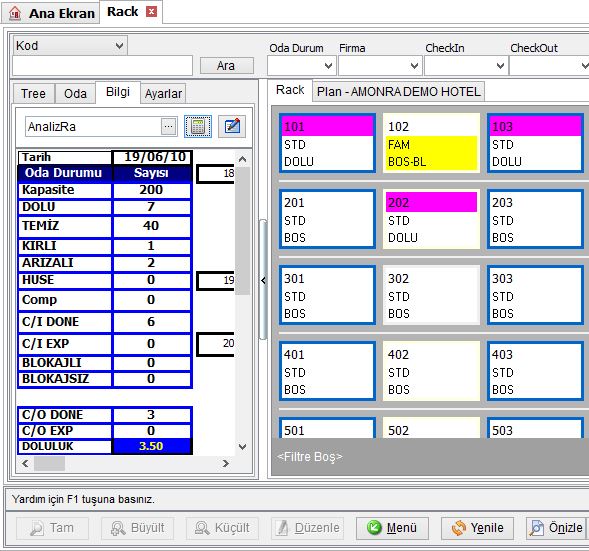
Task: Select room 202 DOLU card
Action: [x=431, y=219]
